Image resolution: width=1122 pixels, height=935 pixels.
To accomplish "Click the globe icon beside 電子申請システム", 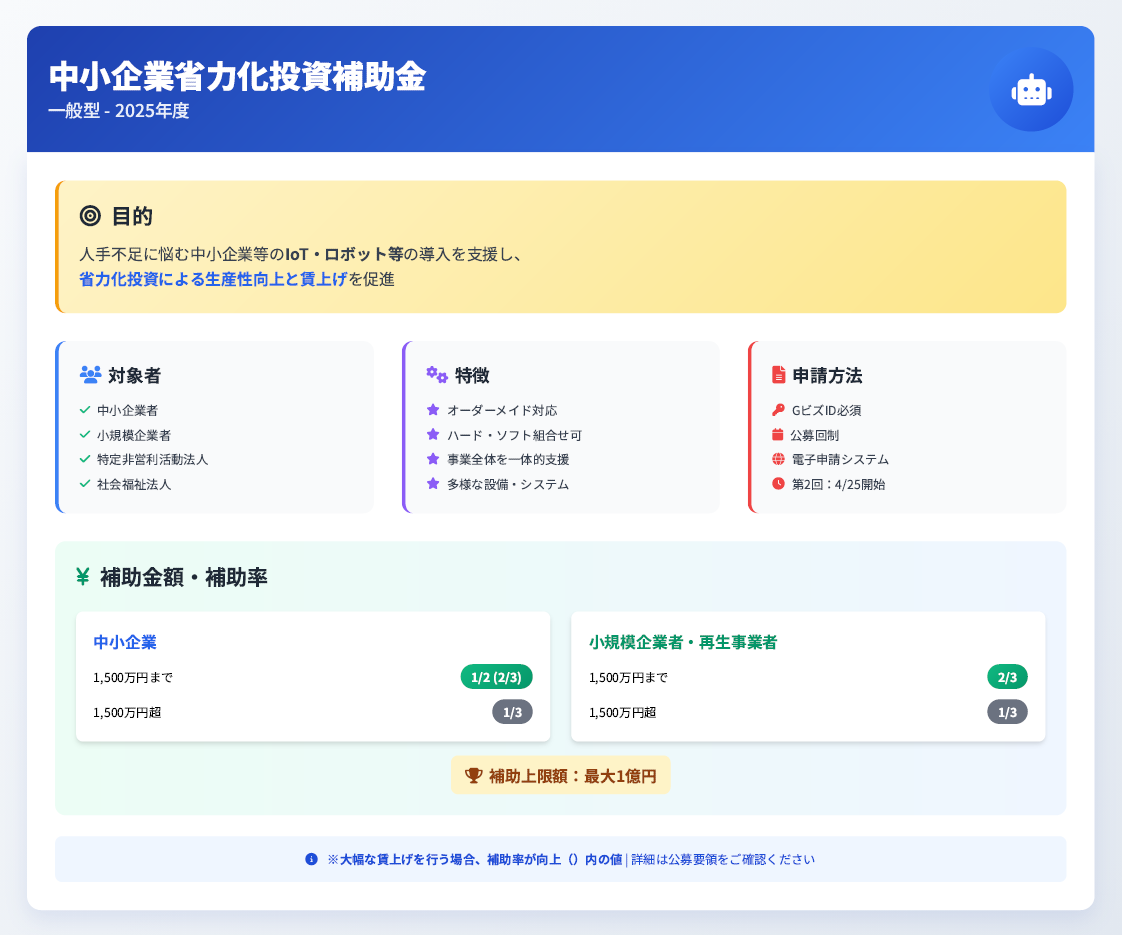I will tap(779, 459).
